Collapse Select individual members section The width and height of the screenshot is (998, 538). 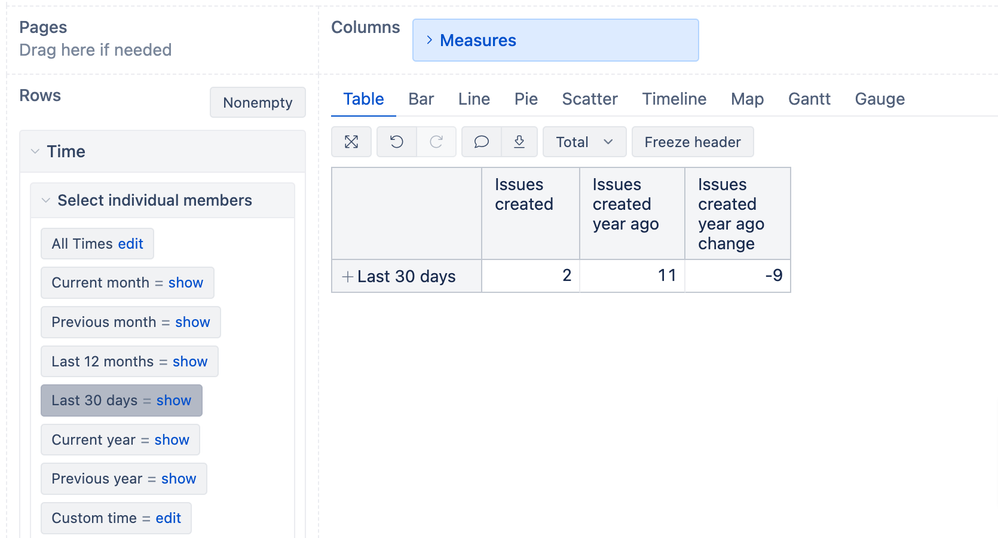[45, 201]
